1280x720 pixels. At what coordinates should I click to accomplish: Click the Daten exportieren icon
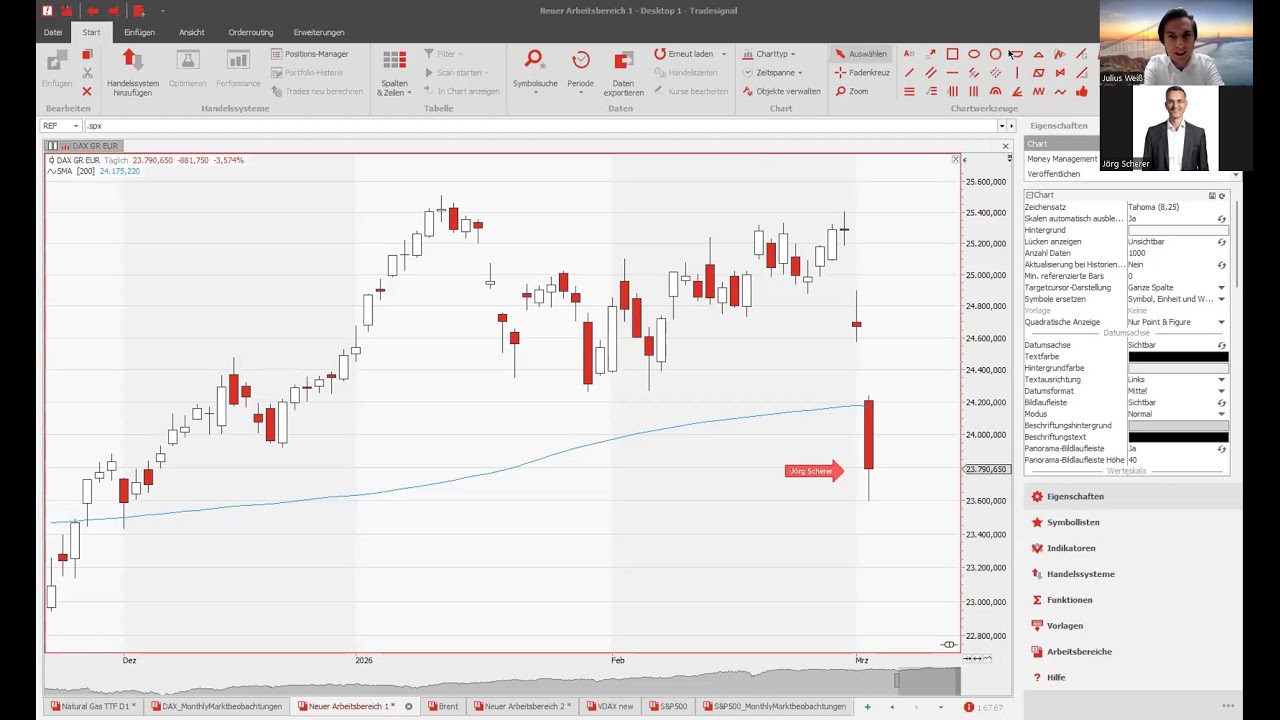623,62
